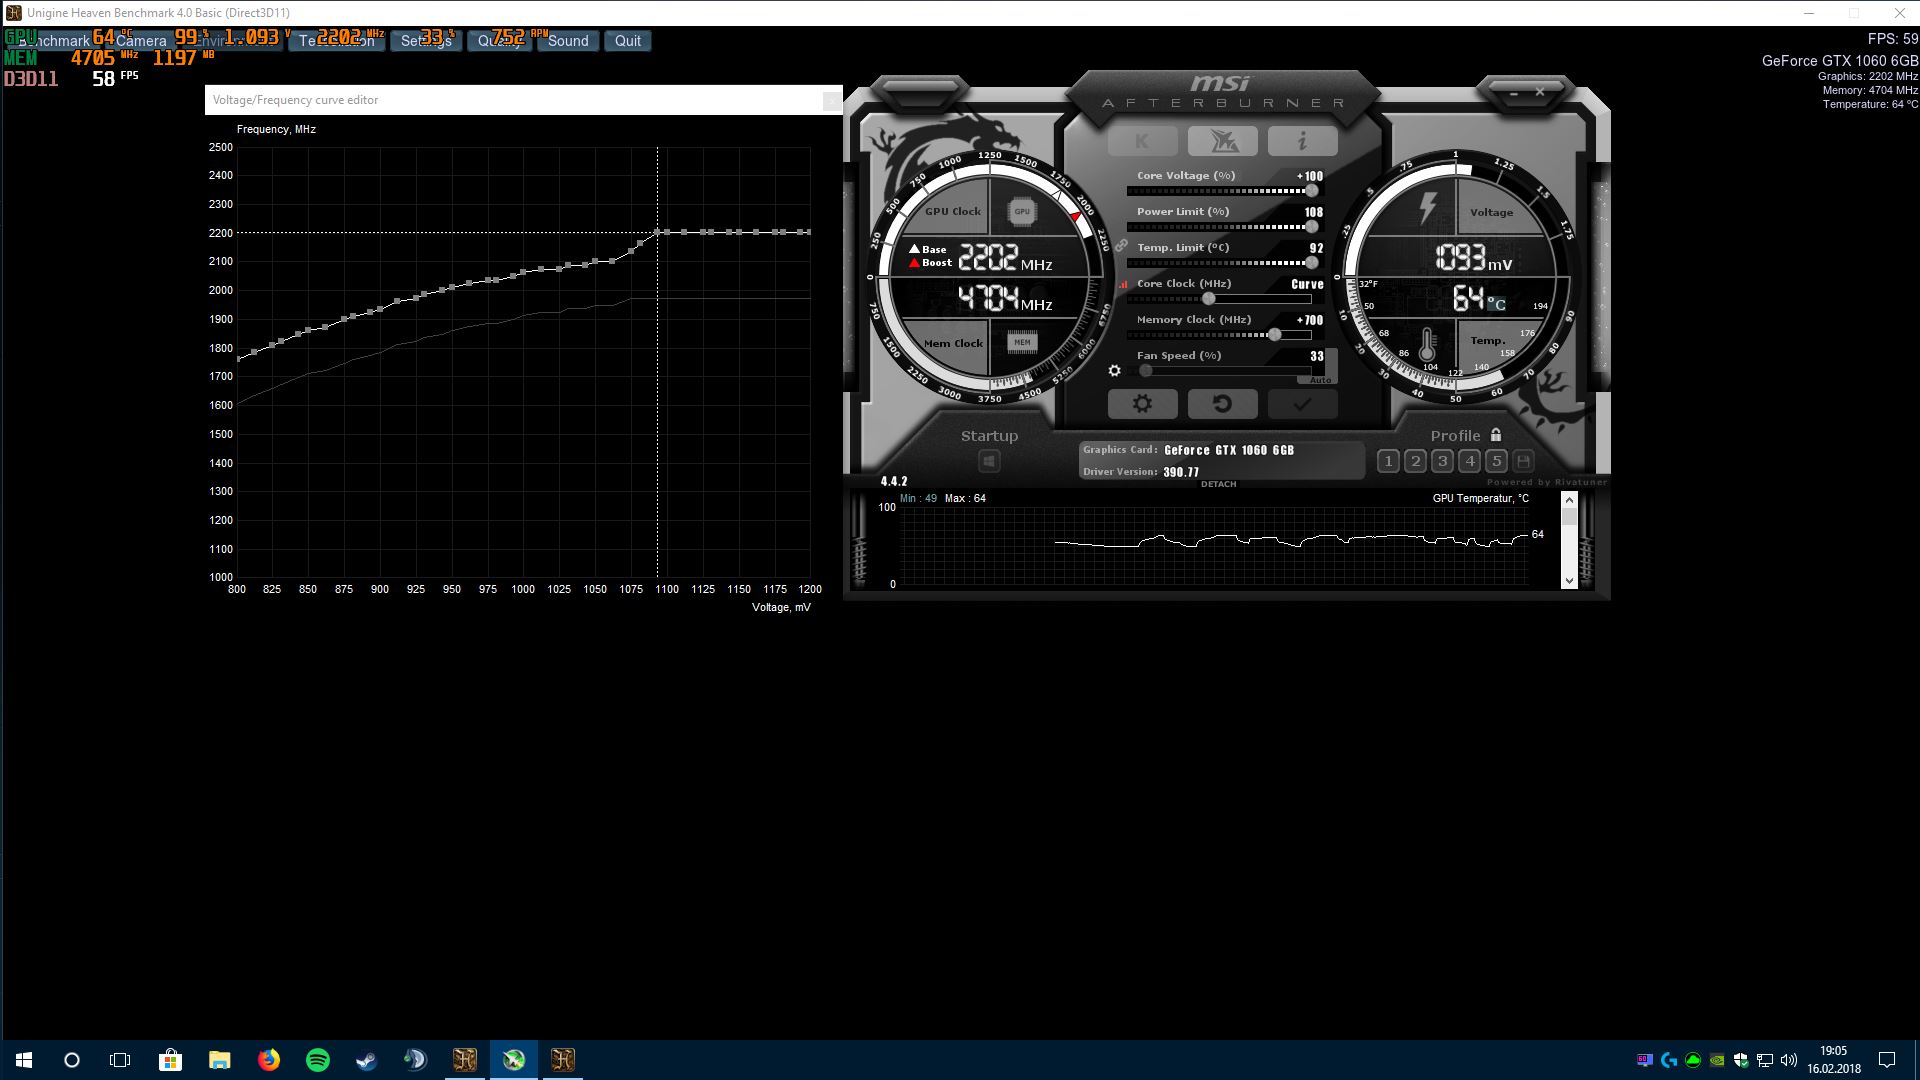Click the Power Limit slider handle
This screenshot has width=1920, height=1080.
1311,227
